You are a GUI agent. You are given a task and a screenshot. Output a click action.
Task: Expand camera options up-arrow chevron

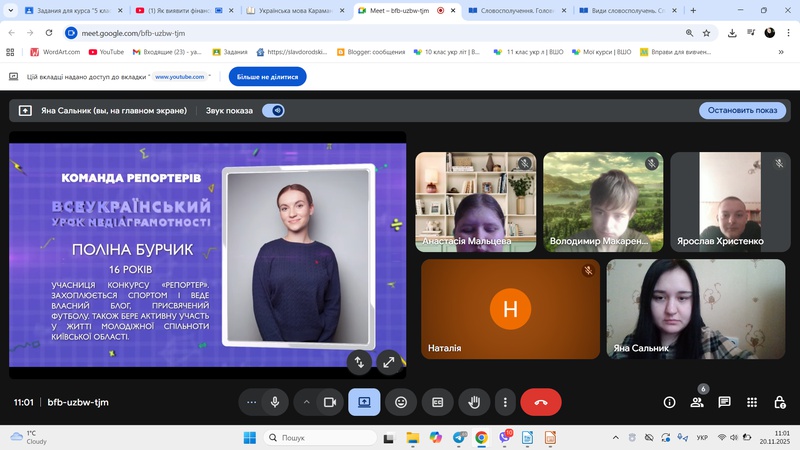click(x=306, y=402)
